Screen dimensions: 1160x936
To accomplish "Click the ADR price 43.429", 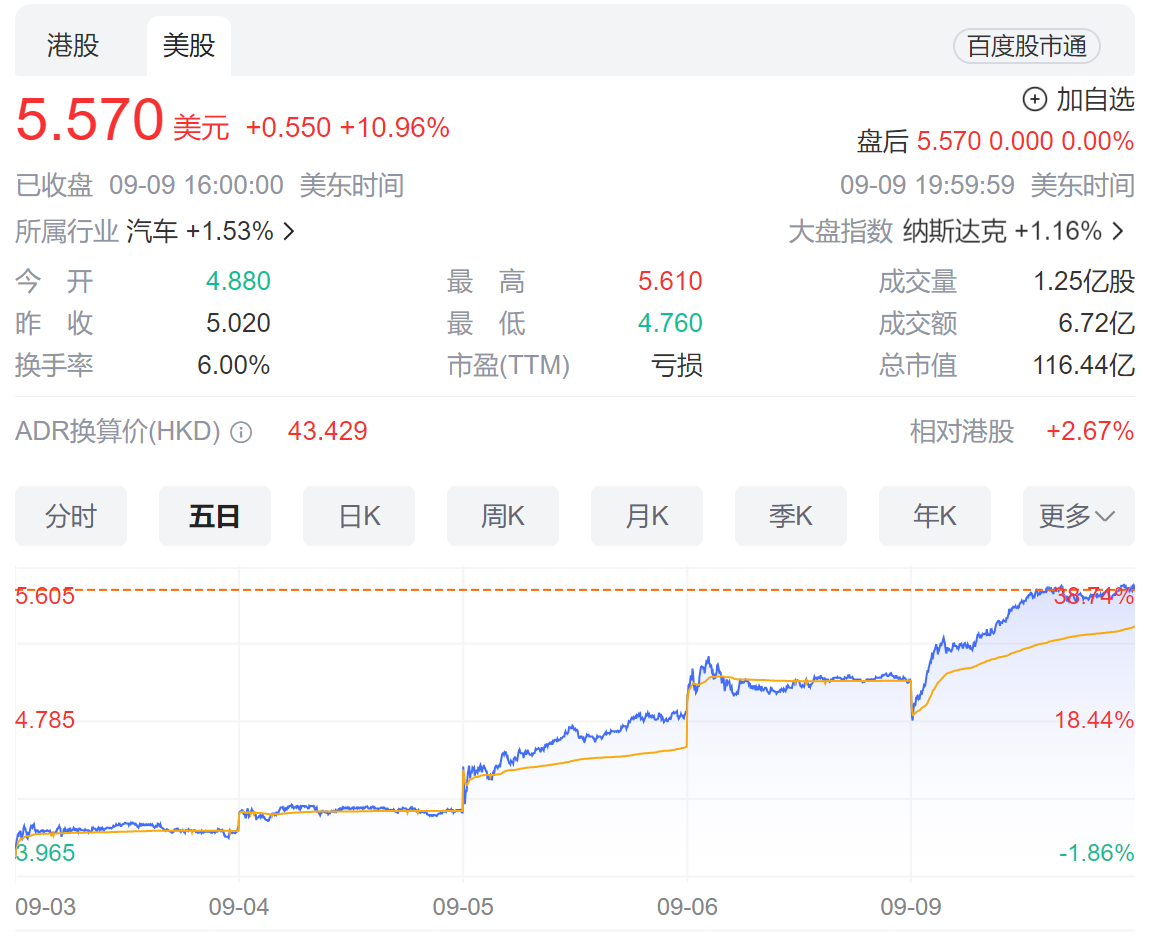I will (x=328, y=431).
